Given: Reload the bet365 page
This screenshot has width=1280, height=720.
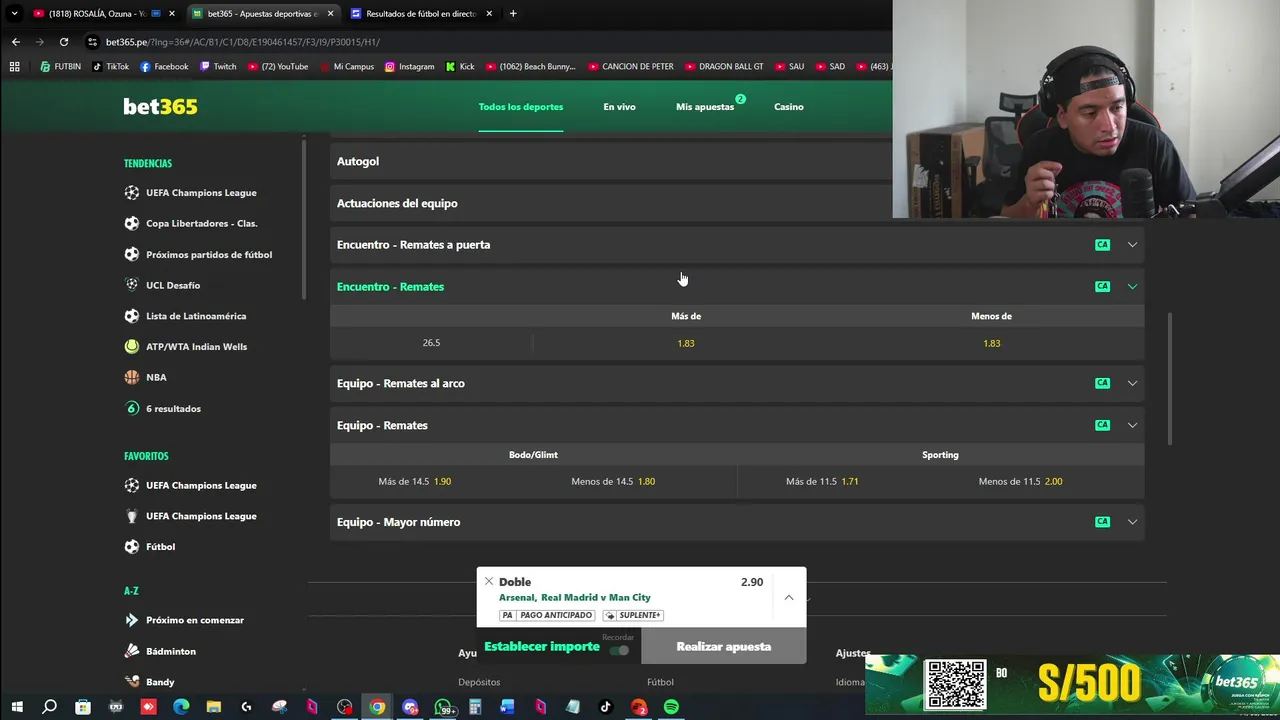Looking at the screenshot, I should coord(64,42).
